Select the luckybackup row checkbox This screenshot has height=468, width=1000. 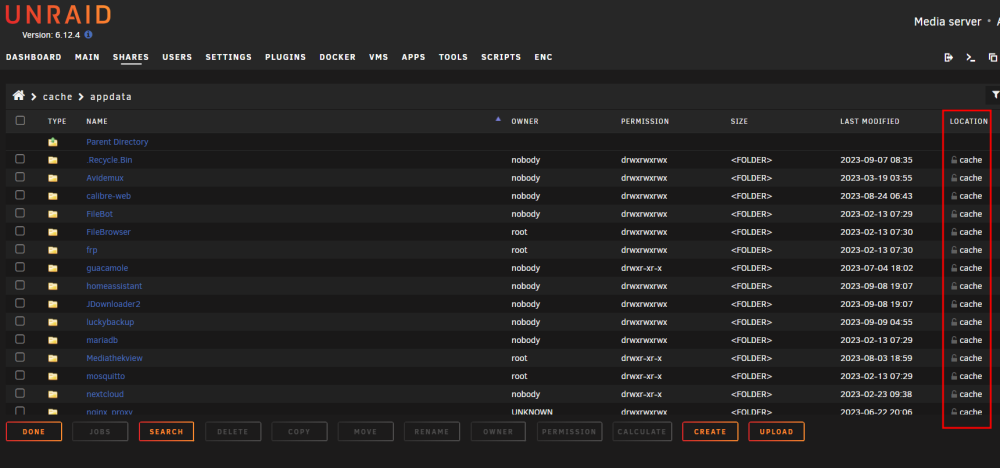20,321
